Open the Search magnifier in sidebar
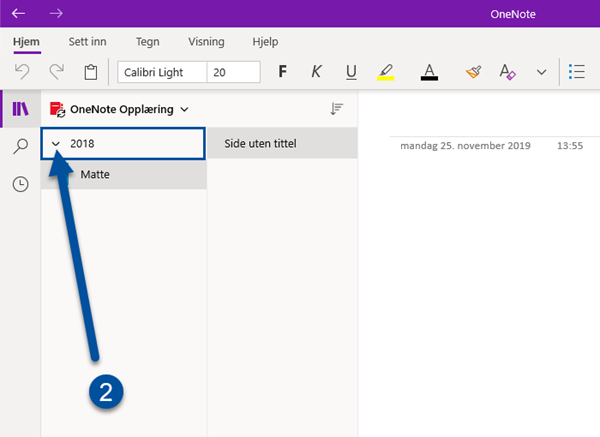 click(20, 146)
